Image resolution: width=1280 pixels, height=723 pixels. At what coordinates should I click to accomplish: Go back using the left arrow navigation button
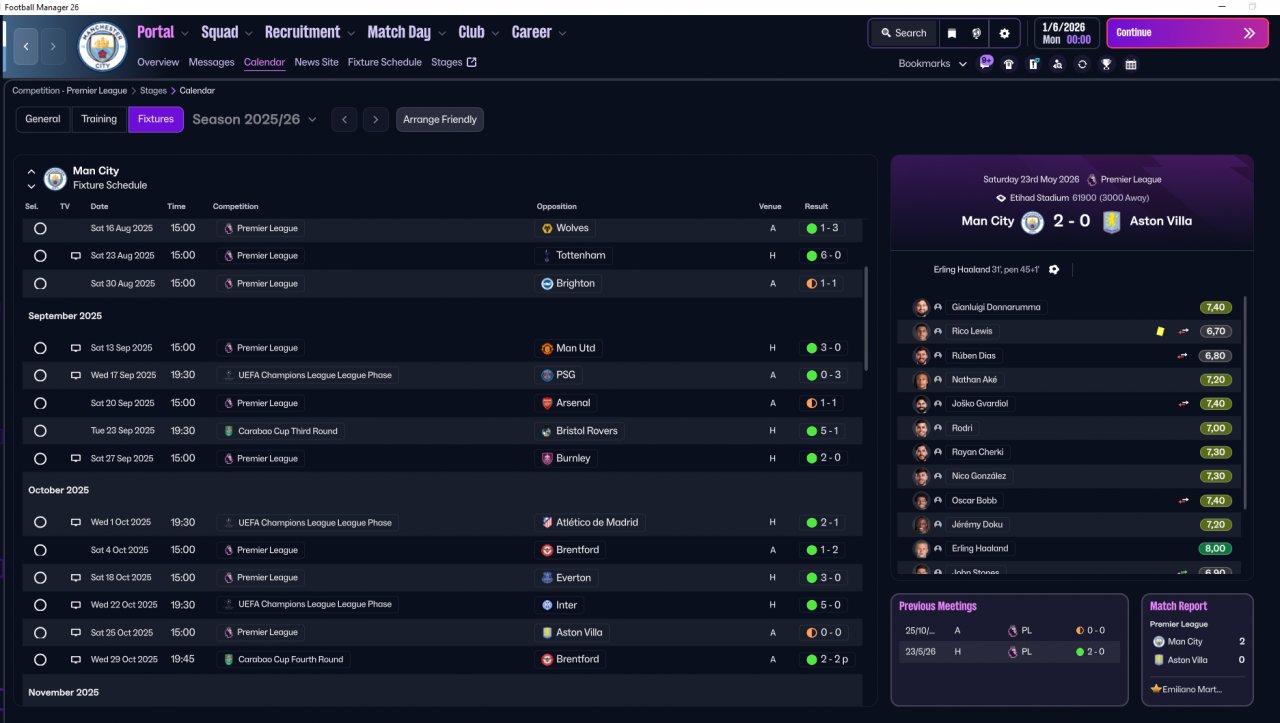click(x=26, y=46)
